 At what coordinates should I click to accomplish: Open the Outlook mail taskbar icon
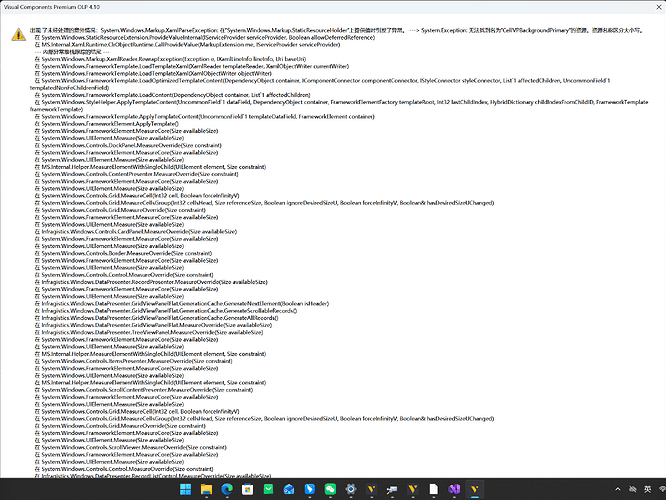pos(289,489)
